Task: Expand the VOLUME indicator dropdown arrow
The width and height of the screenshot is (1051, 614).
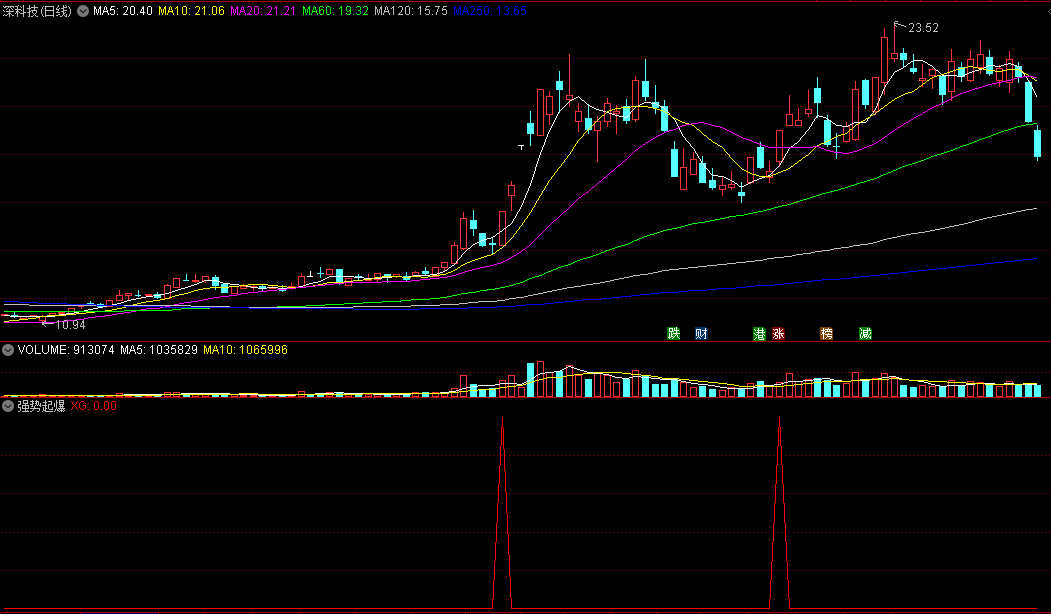Action: (x=8, y=350)
